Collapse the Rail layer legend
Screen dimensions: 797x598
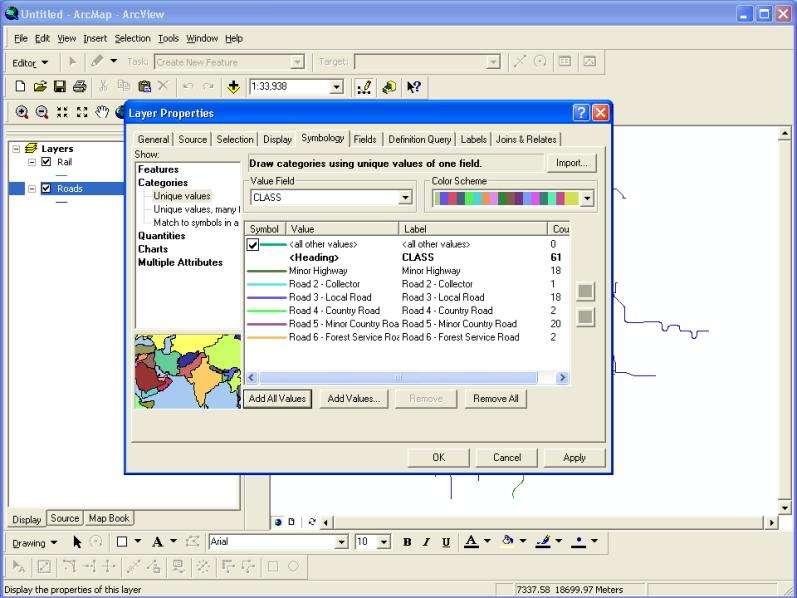pos(32,162)
